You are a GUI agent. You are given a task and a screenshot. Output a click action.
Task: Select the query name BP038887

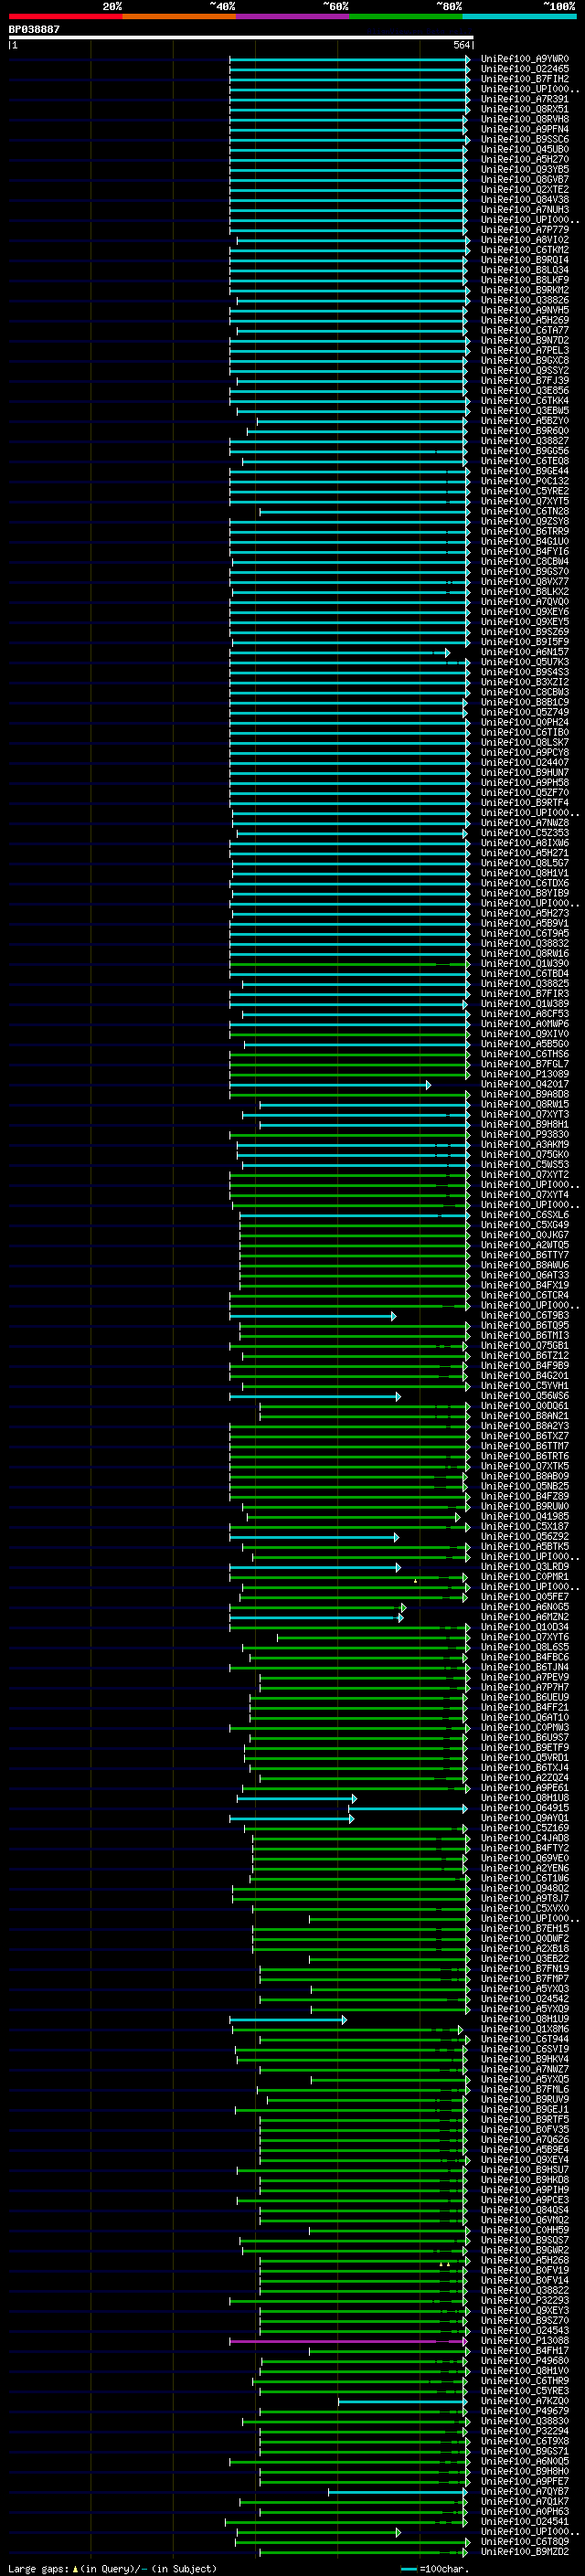tap(34, 29)
